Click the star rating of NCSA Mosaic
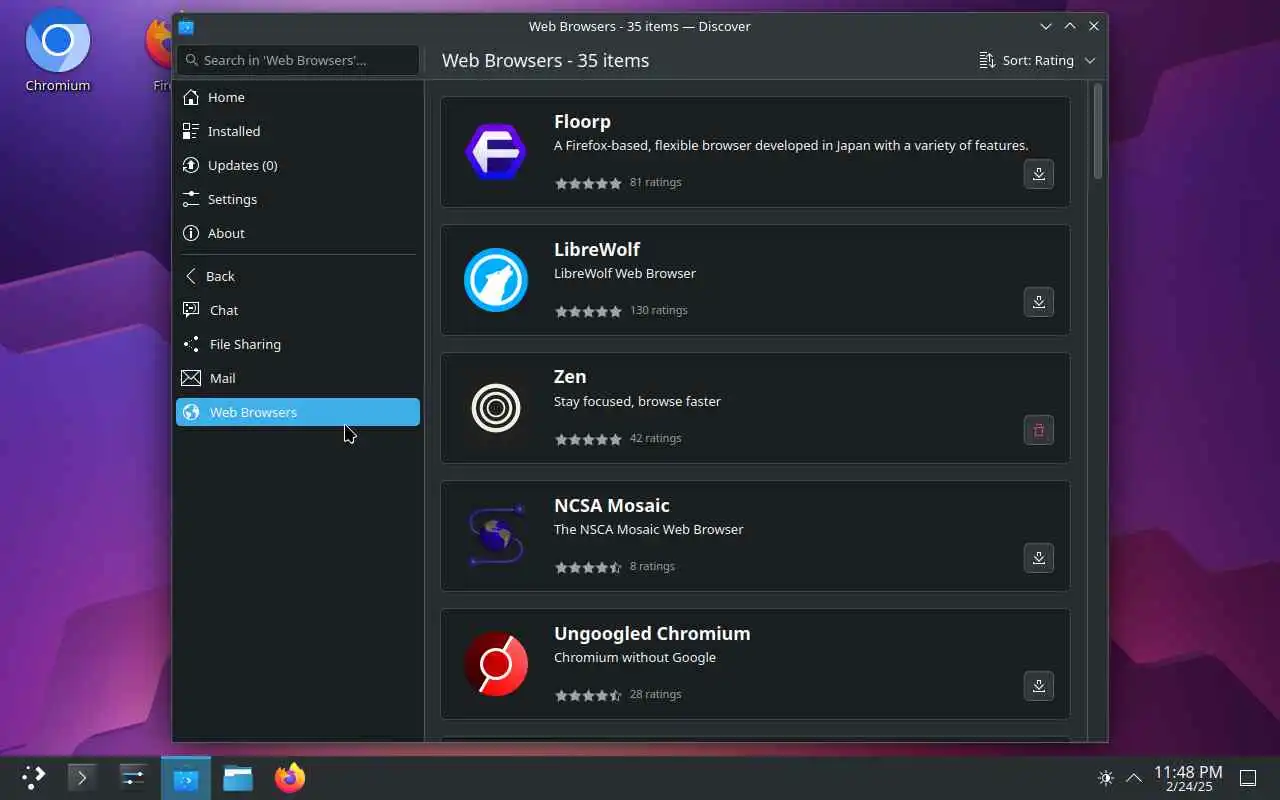Image resolution: width=1280 pixels, height=800 pixels. coord(588,567)
